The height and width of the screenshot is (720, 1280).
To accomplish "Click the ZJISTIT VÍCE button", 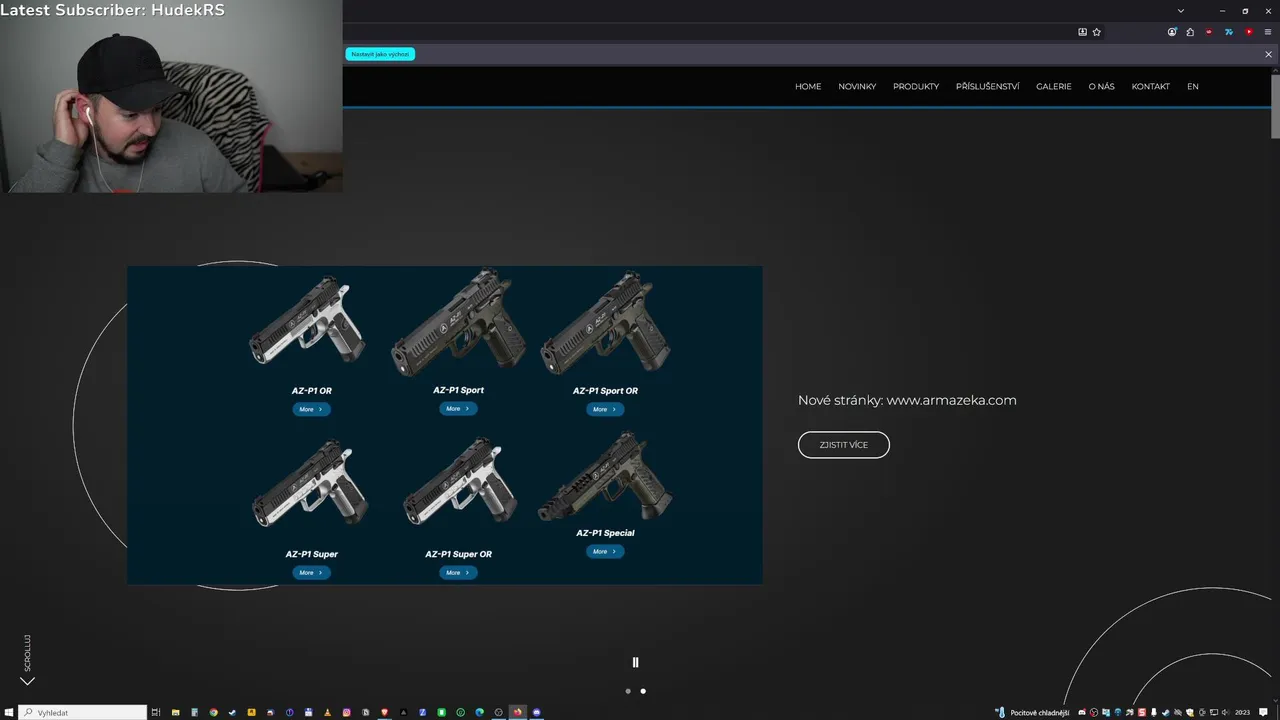I will pyautogui.click(x=844, y=445).
